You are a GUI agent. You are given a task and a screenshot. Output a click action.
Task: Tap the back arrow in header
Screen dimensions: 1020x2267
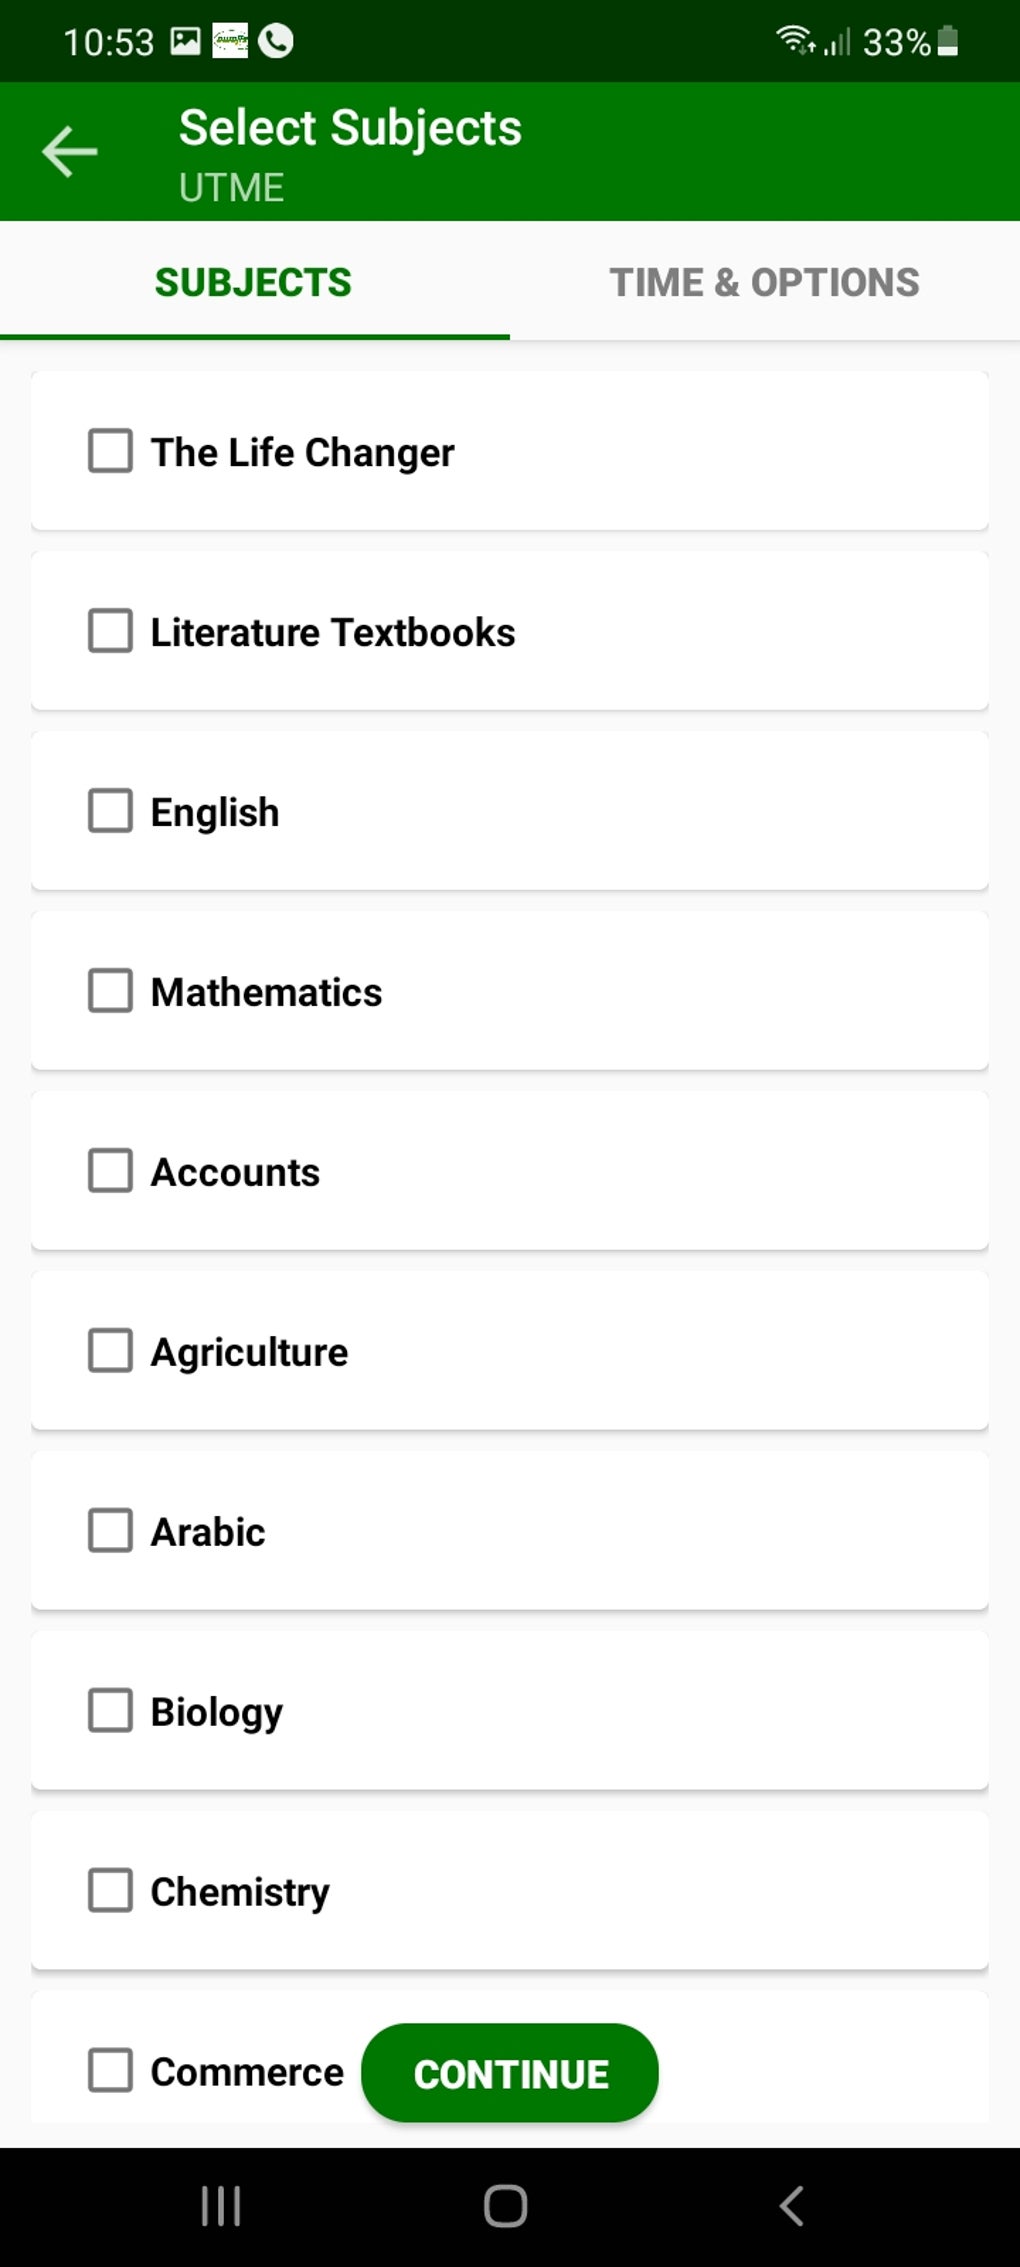[70, 152]
